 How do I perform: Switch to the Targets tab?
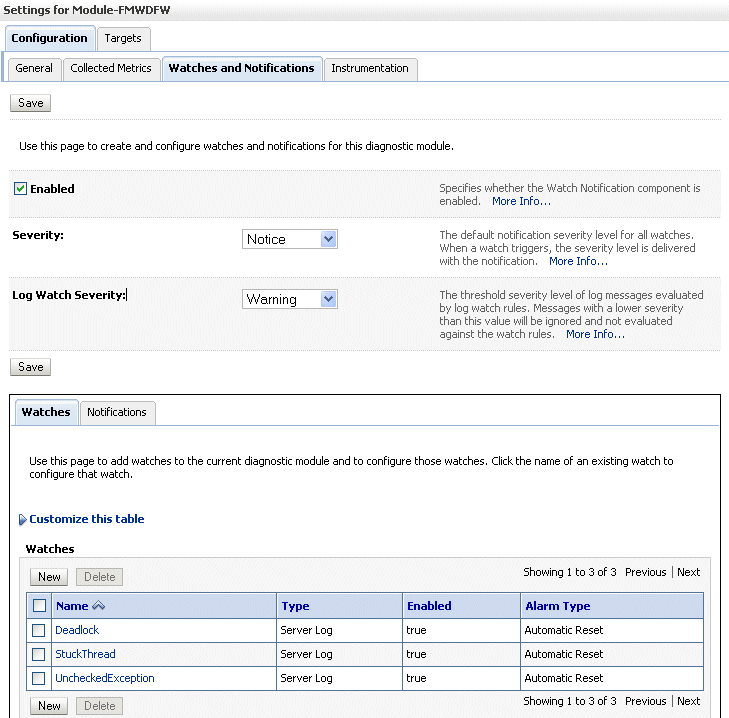tap(123, 38)
